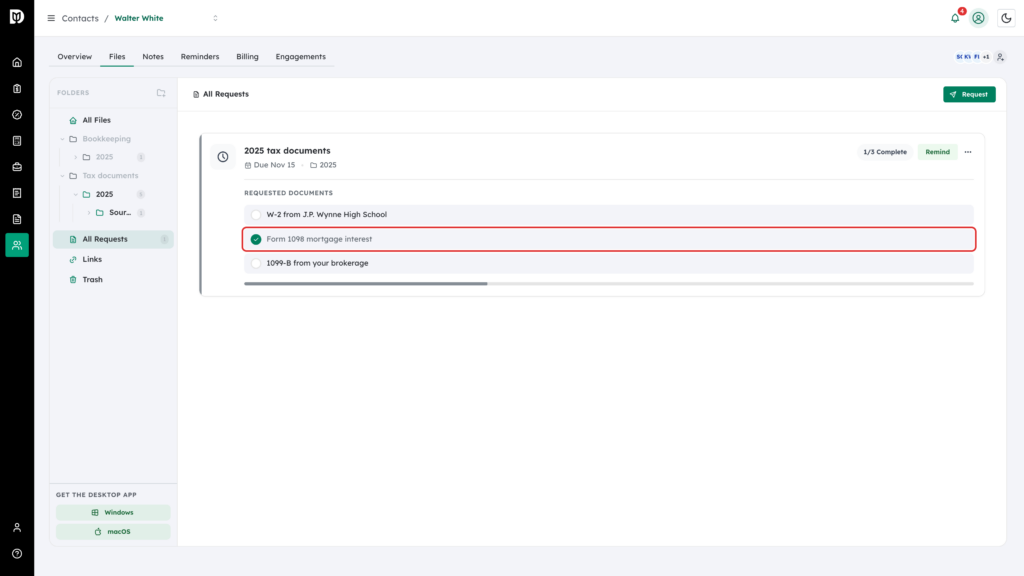Viewport: 1024px width, 576px height.
Task: Click the Remind button
Action: pyautogui.click(x=937, y=152)
